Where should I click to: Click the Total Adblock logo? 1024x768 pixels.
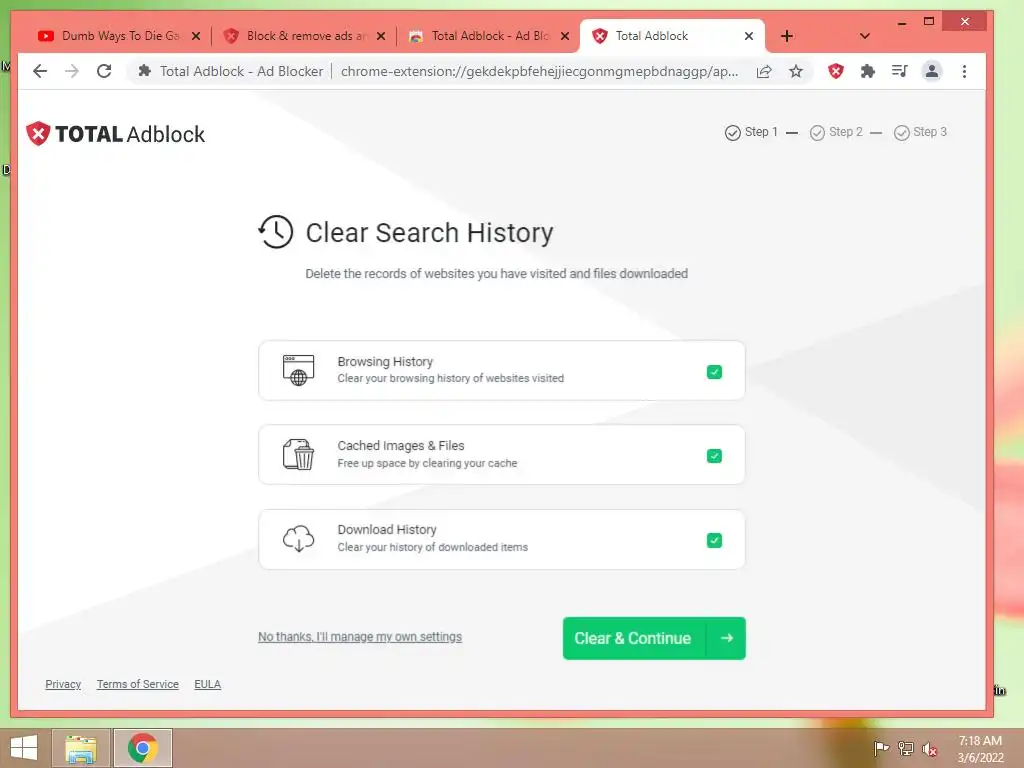tap(116, 134)
